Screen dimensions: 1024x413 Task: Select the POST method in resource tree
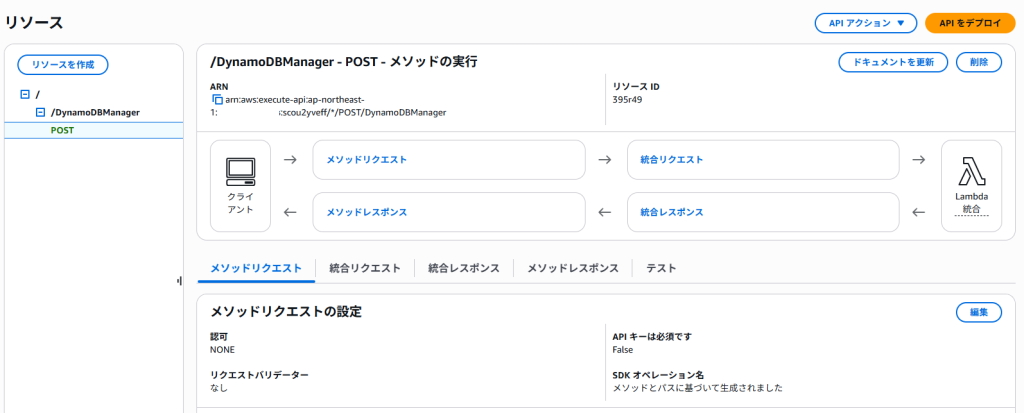point(62,130)
